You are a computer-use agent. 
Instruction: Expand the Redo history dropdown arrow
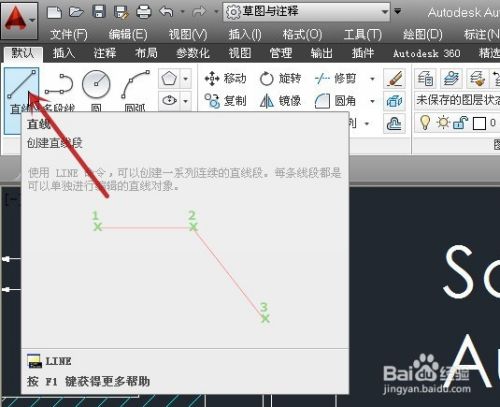pos(216,12)
